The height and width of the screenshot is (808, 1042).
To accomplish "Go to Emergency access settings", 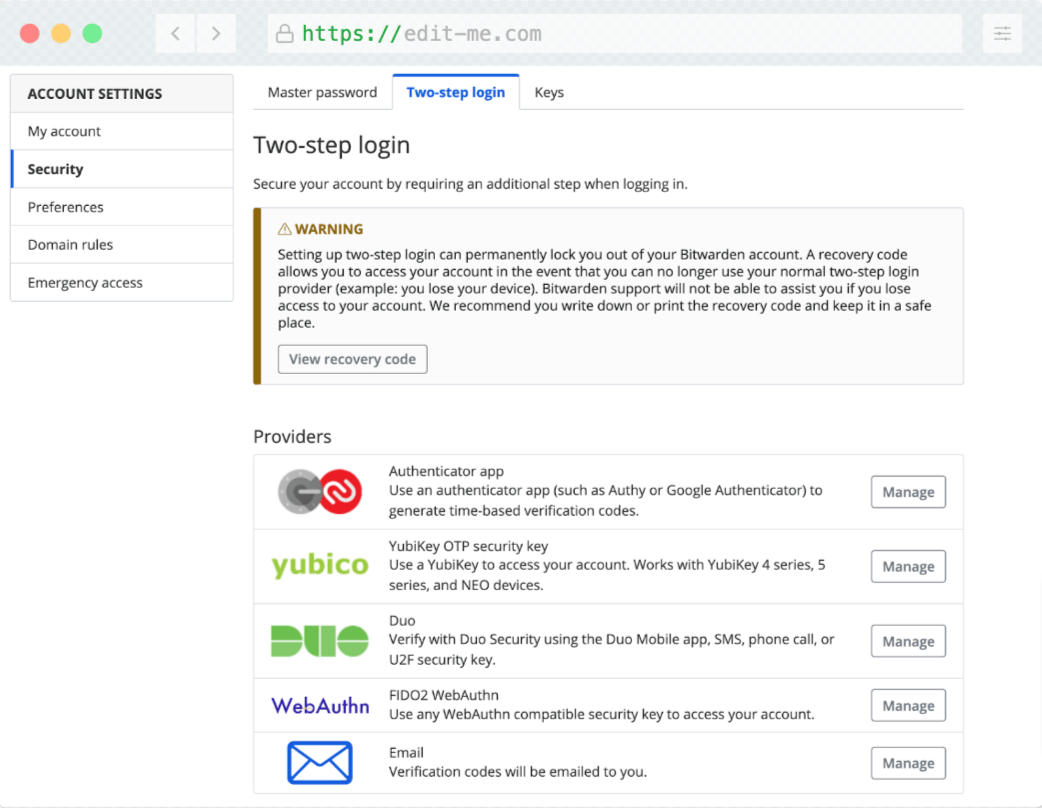I will tap(85, 283).
